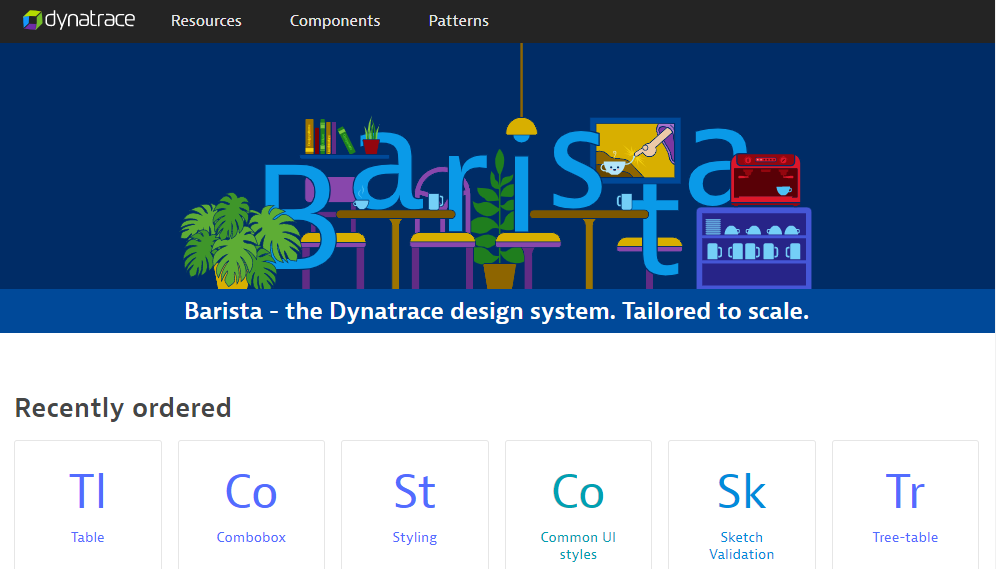Open the Common UI styles card
Viewport: 996px width, 569px height.
pyautogui.click(x=578, y=505)
